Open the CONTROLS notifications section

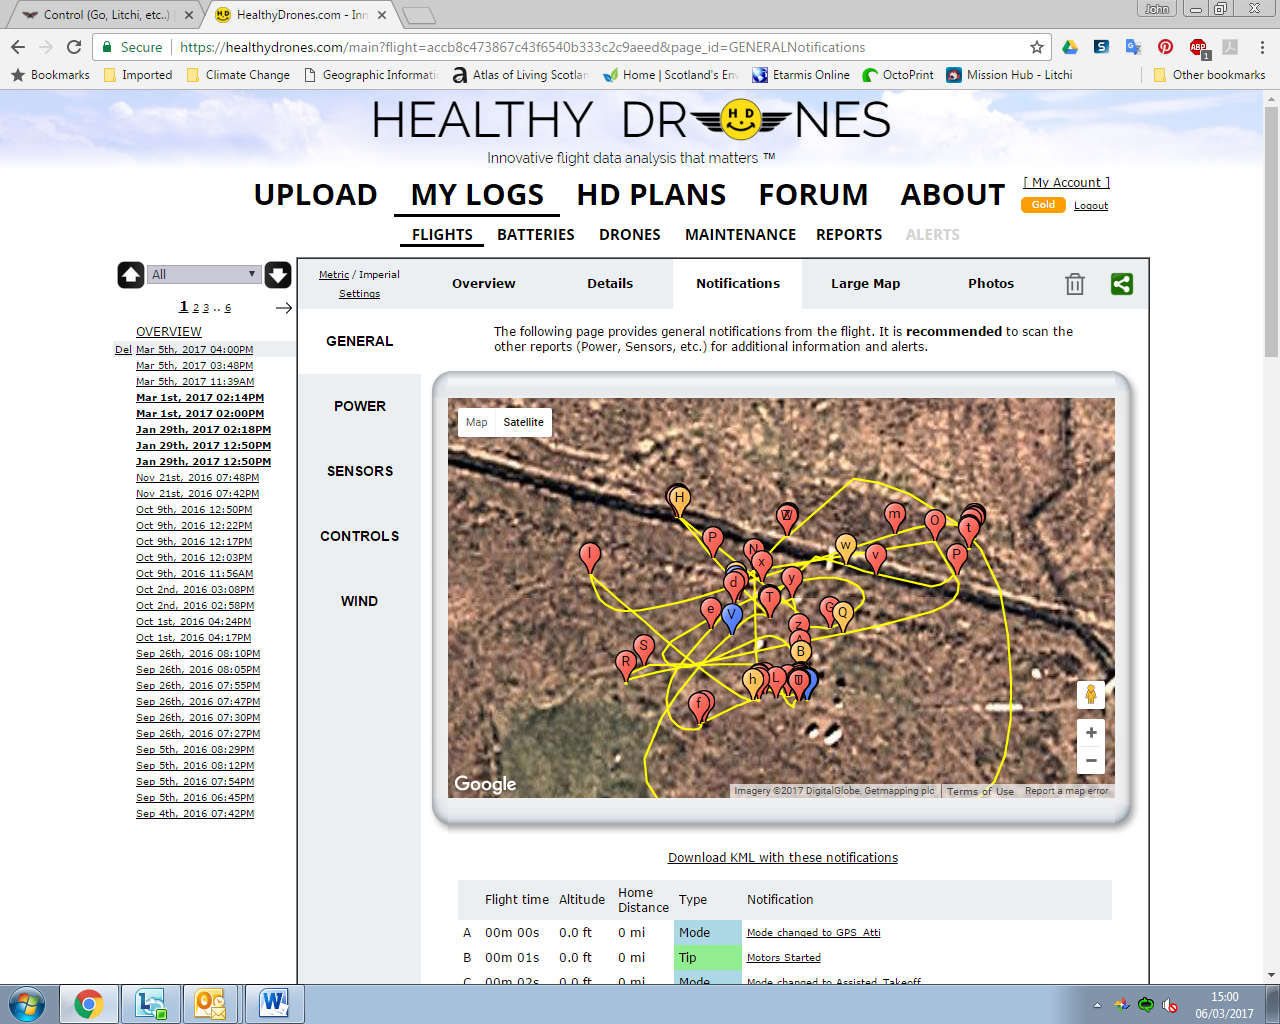pyautogui.click(x=360, y=536)
